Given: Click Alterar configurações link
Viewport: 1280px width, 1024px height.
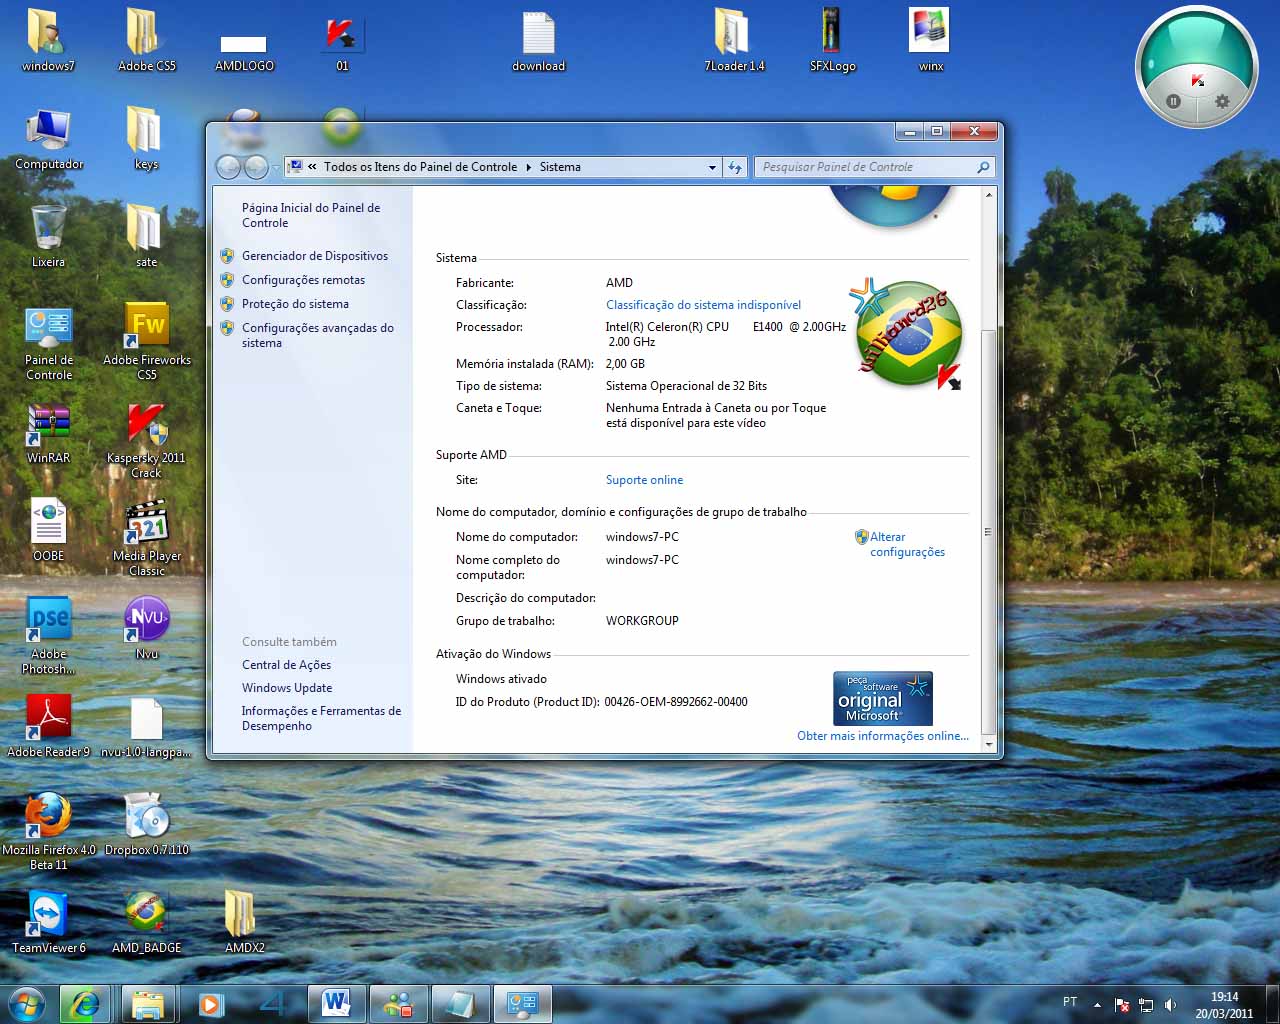Looking at the screenshot, I should click(x=906, y=544).
